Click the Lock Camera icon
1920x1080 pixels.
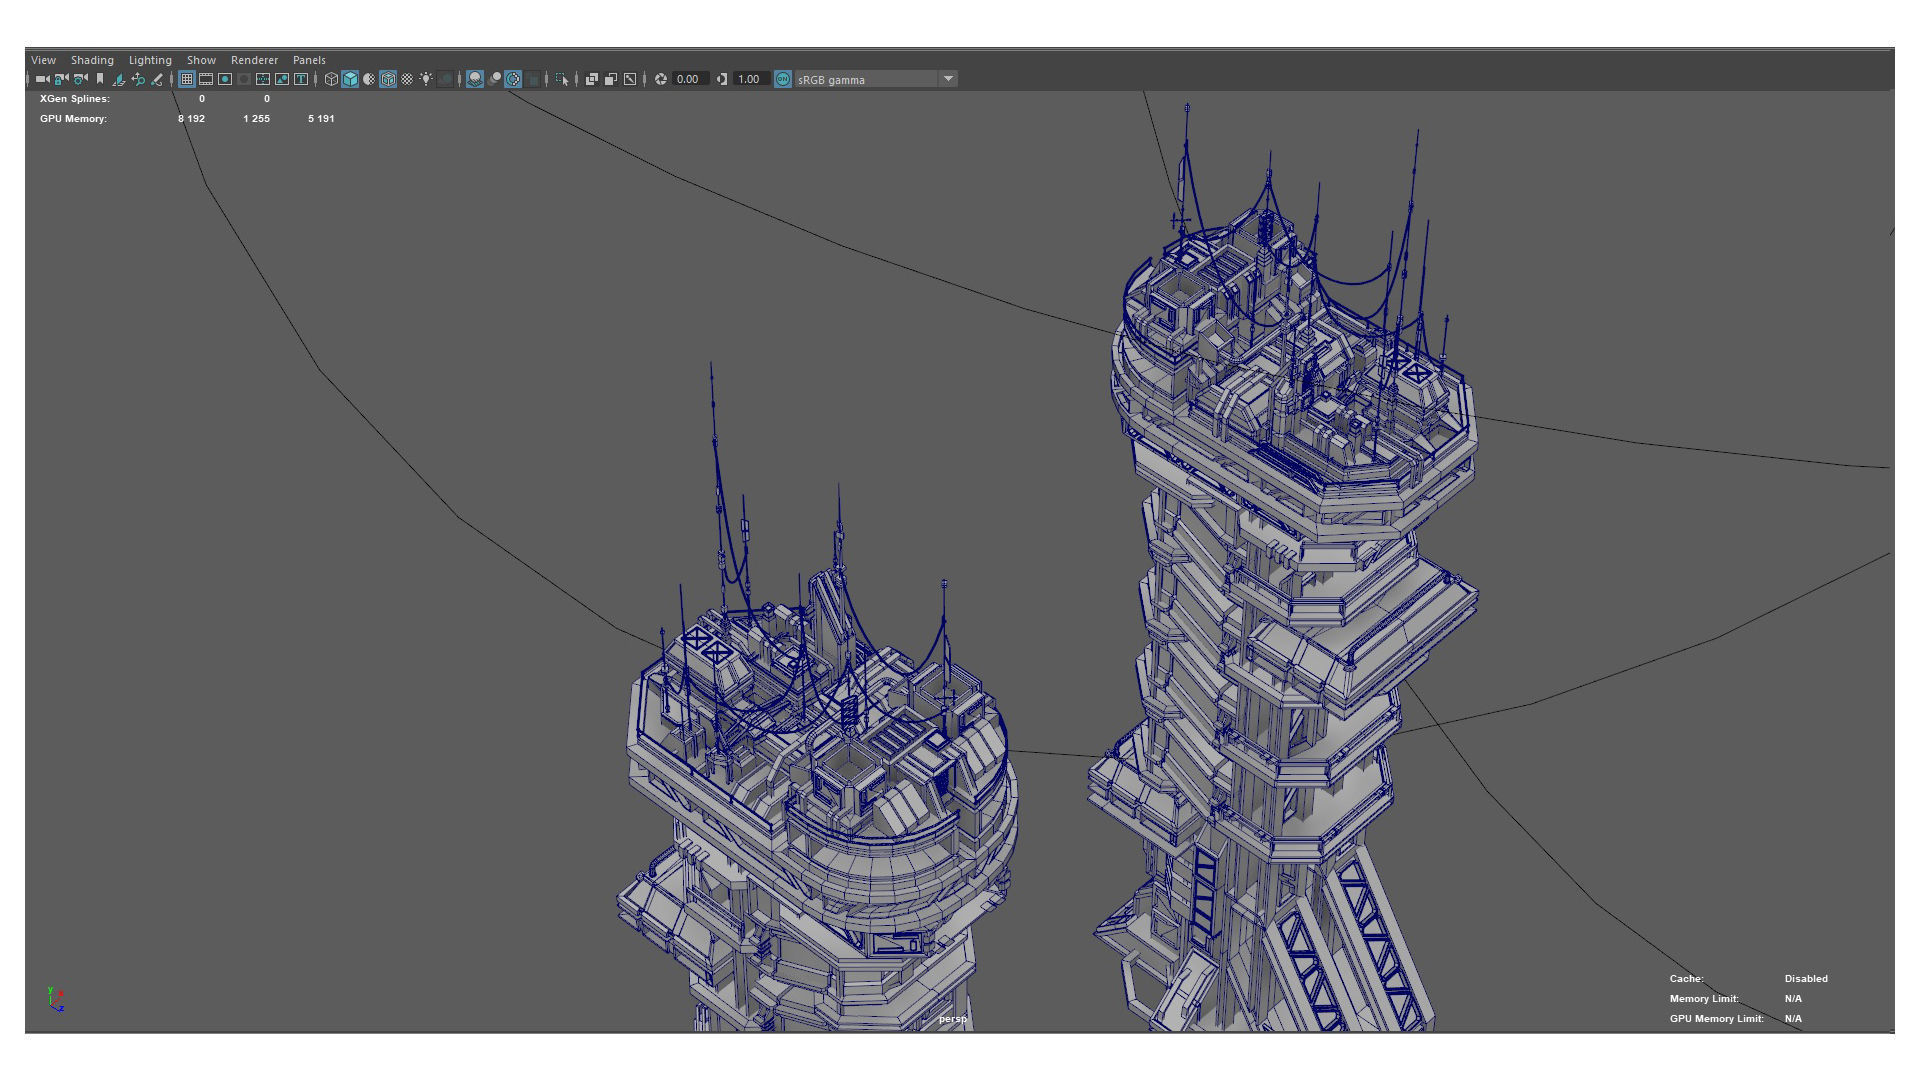[61, 79]
